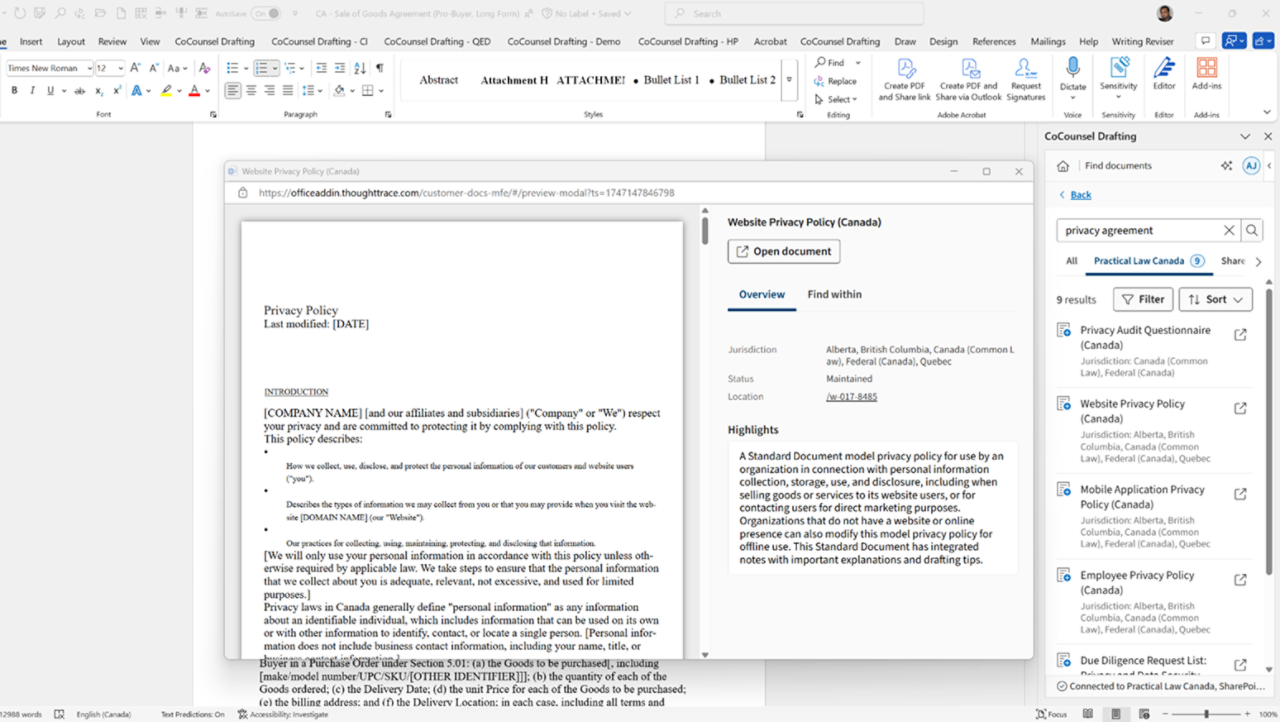
Task: Open the font name dropdown Times New Roman
Action: coord(89,68)
